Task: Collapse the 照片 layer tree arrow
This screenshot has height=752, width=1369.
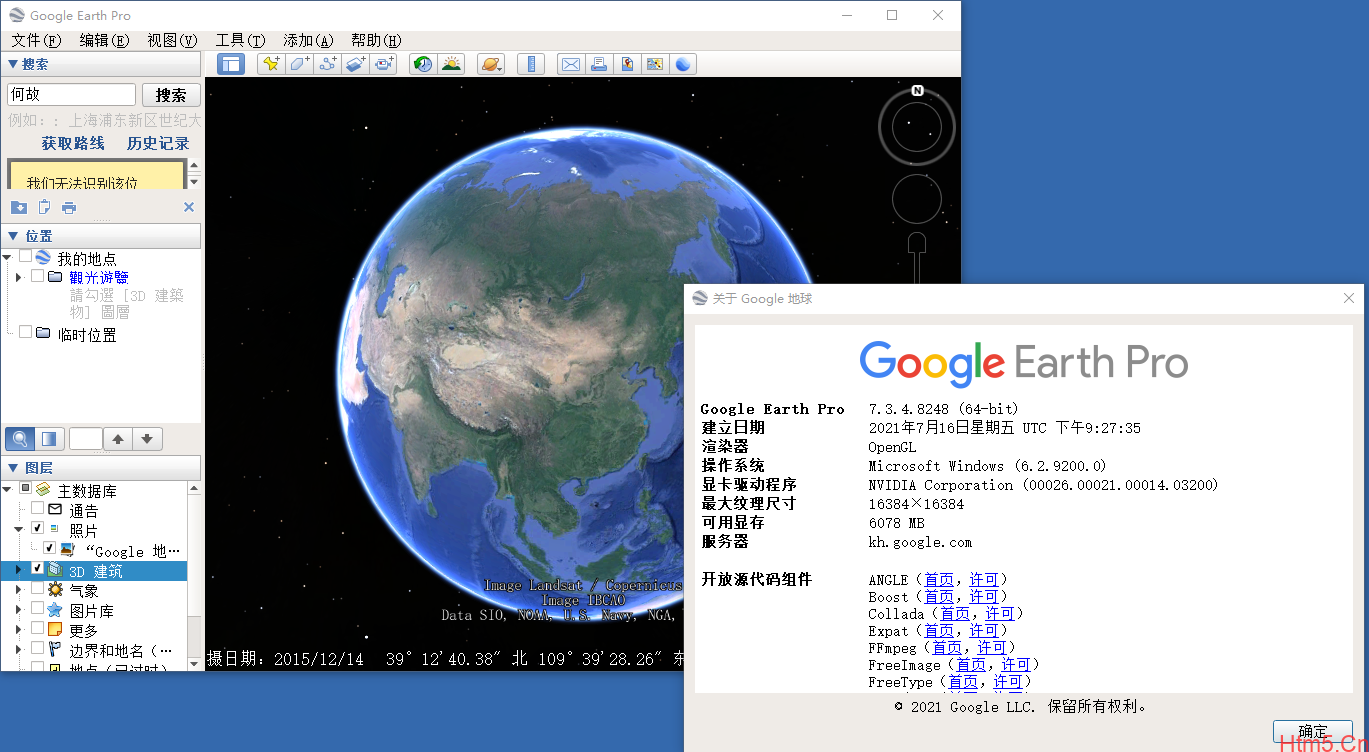Action: (x=19, y=529)
